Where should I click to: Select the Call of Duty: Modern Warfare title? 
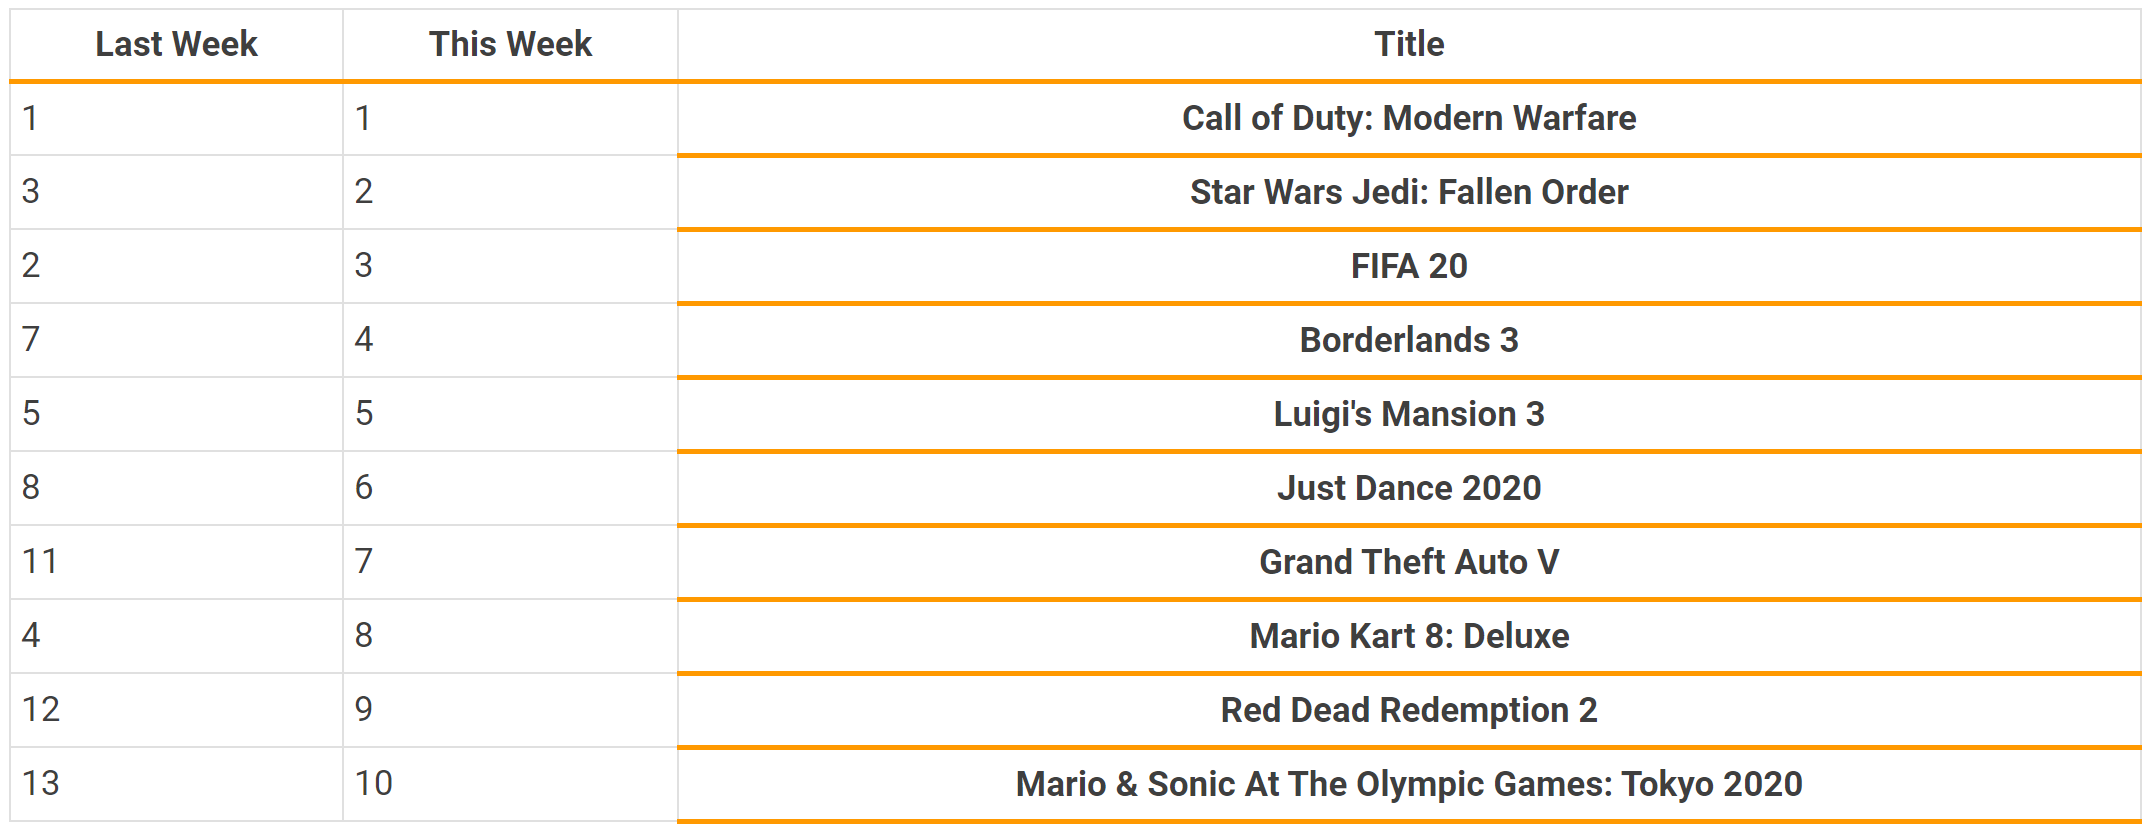[x=1409, y=118]
